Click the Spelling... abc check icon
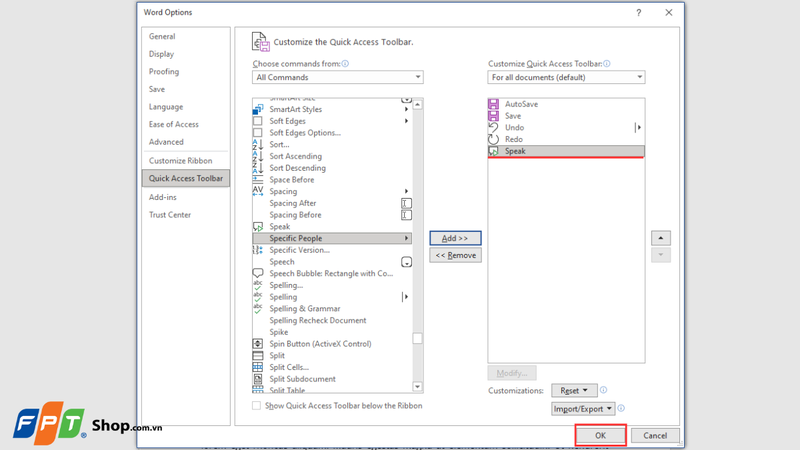Screen dimensions: 800x450 point(258,285)
